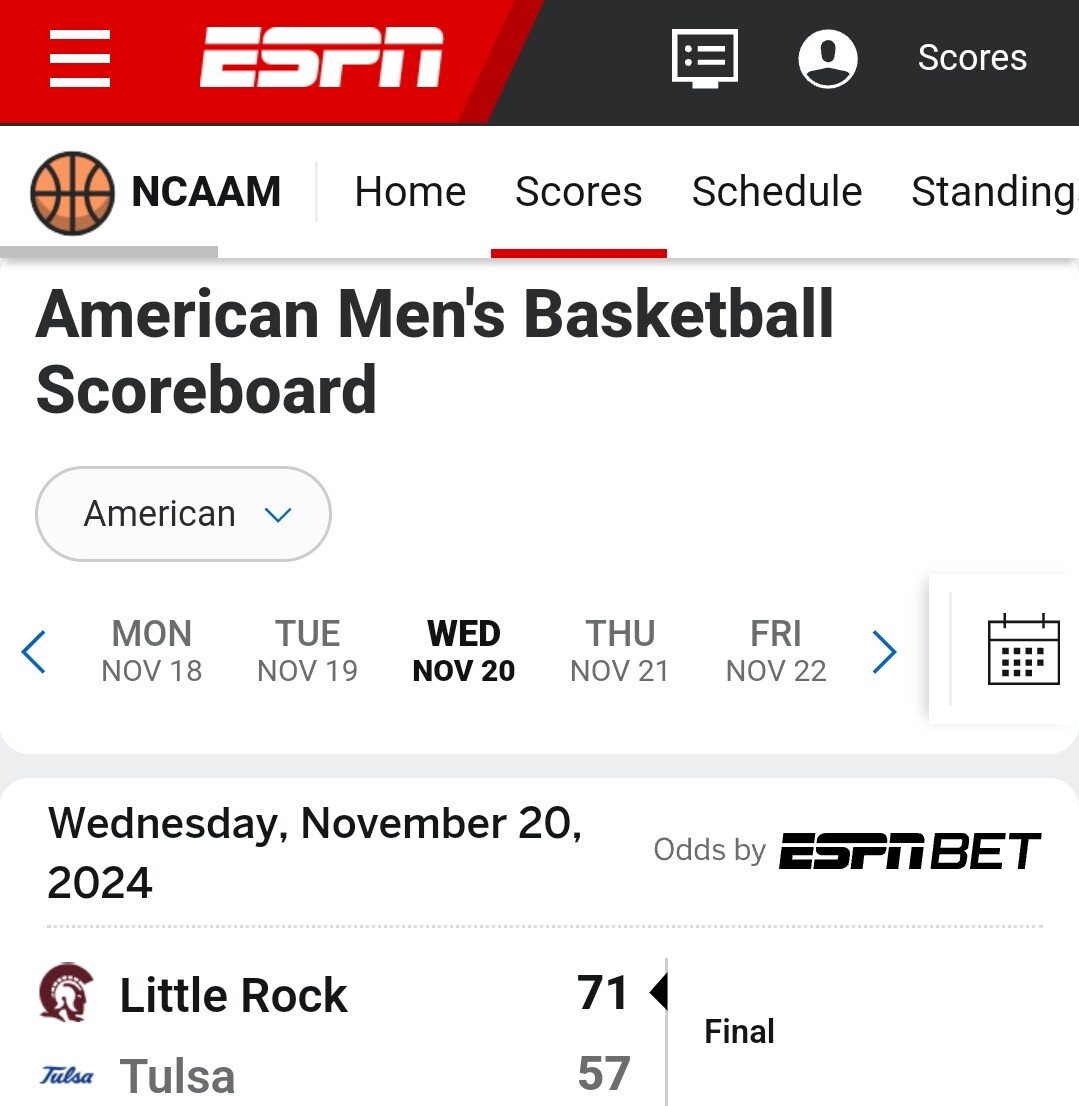Open the watch listings screen icon
The image size is (1079, 1106).
705,59
